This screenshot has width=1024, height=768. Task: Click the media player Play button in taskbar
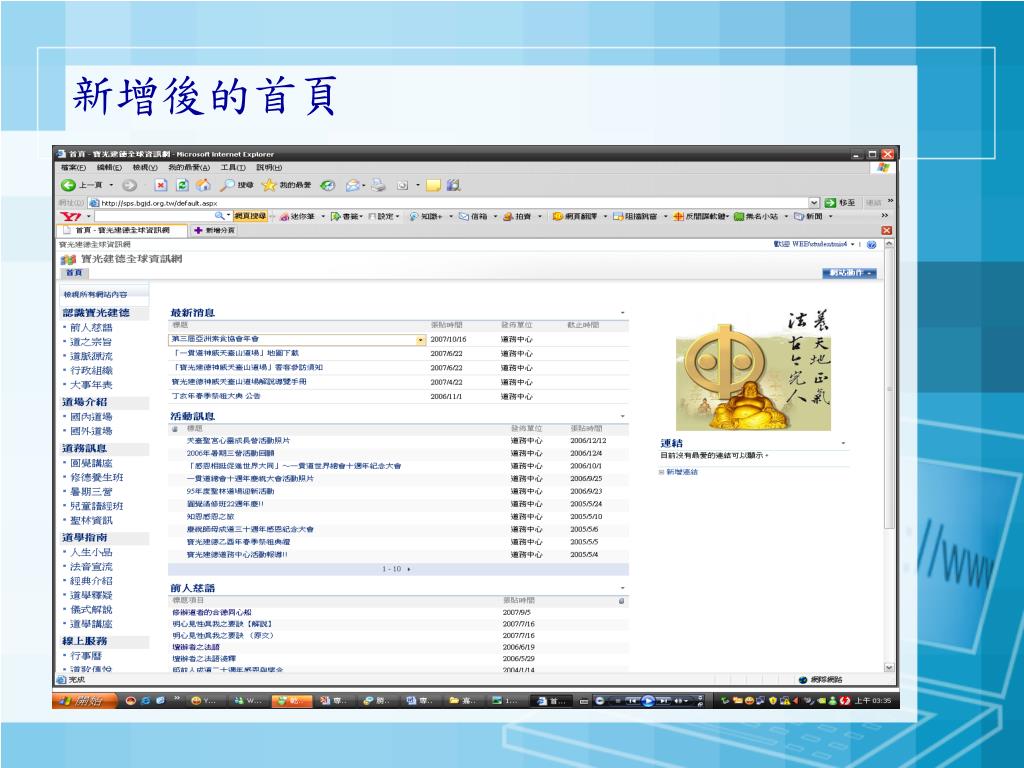(x=648, y=701)
